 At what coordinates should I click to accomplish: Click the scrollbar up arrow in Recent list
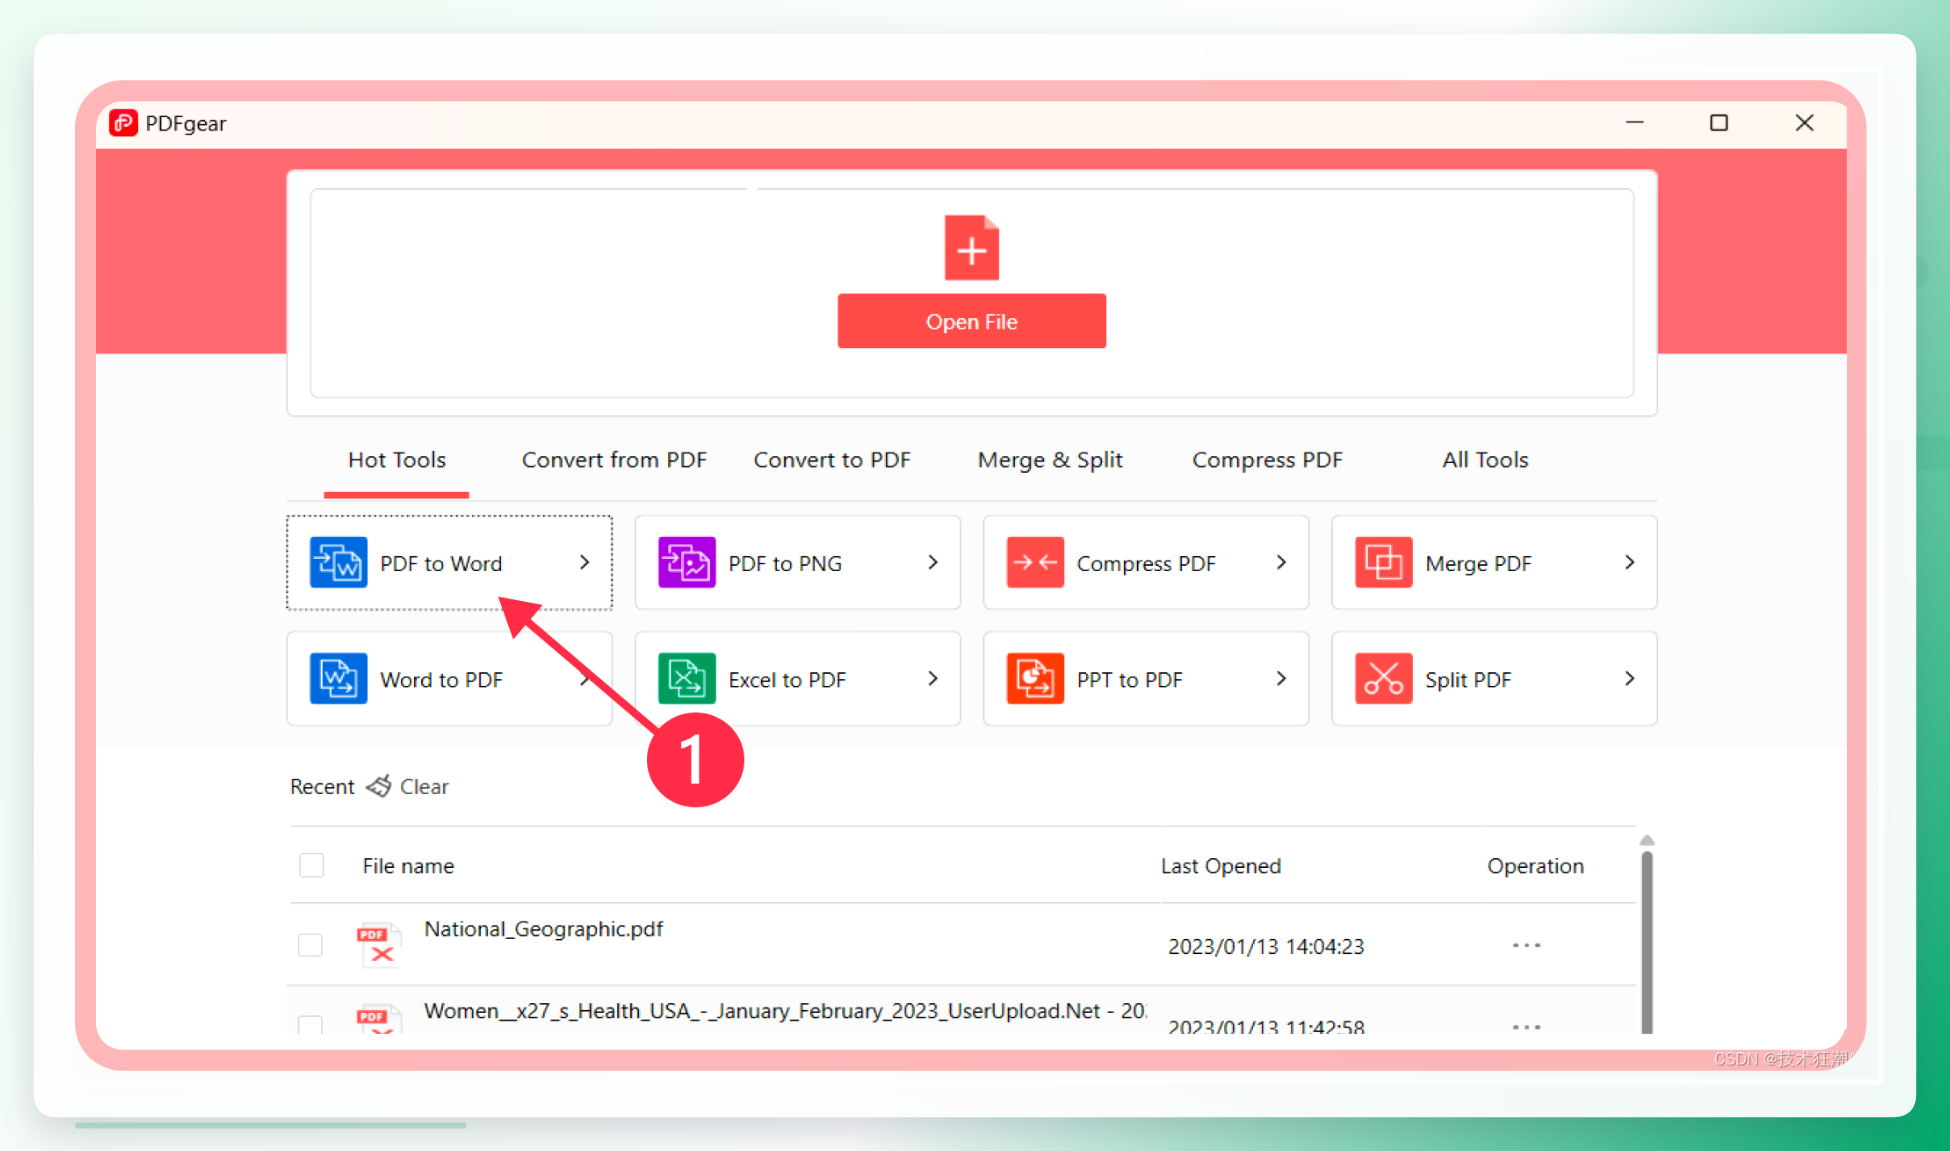pos(1647,840)
